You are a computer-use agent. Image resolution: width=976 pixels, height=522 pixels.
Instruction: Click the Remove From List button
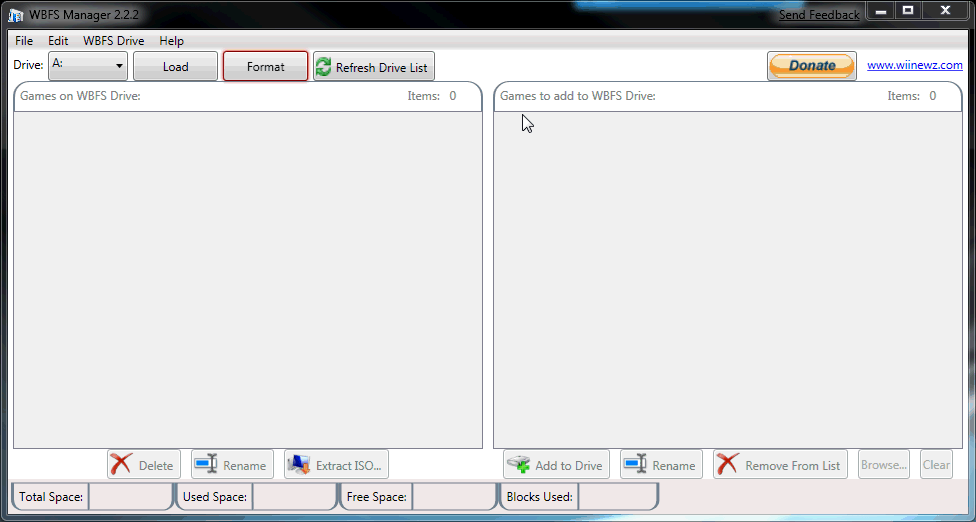click(780, 465)
